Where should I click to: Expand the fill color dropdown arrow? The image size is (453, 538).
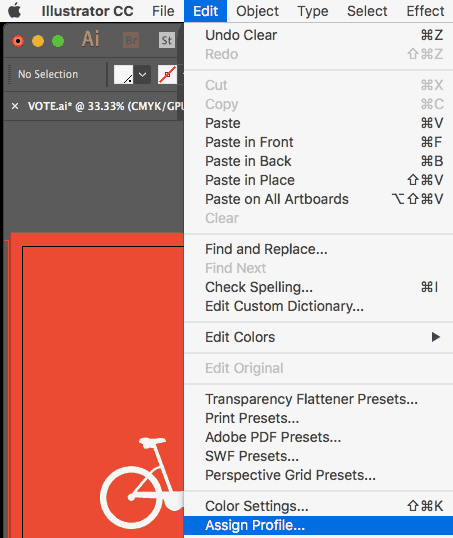coord(142,74)
